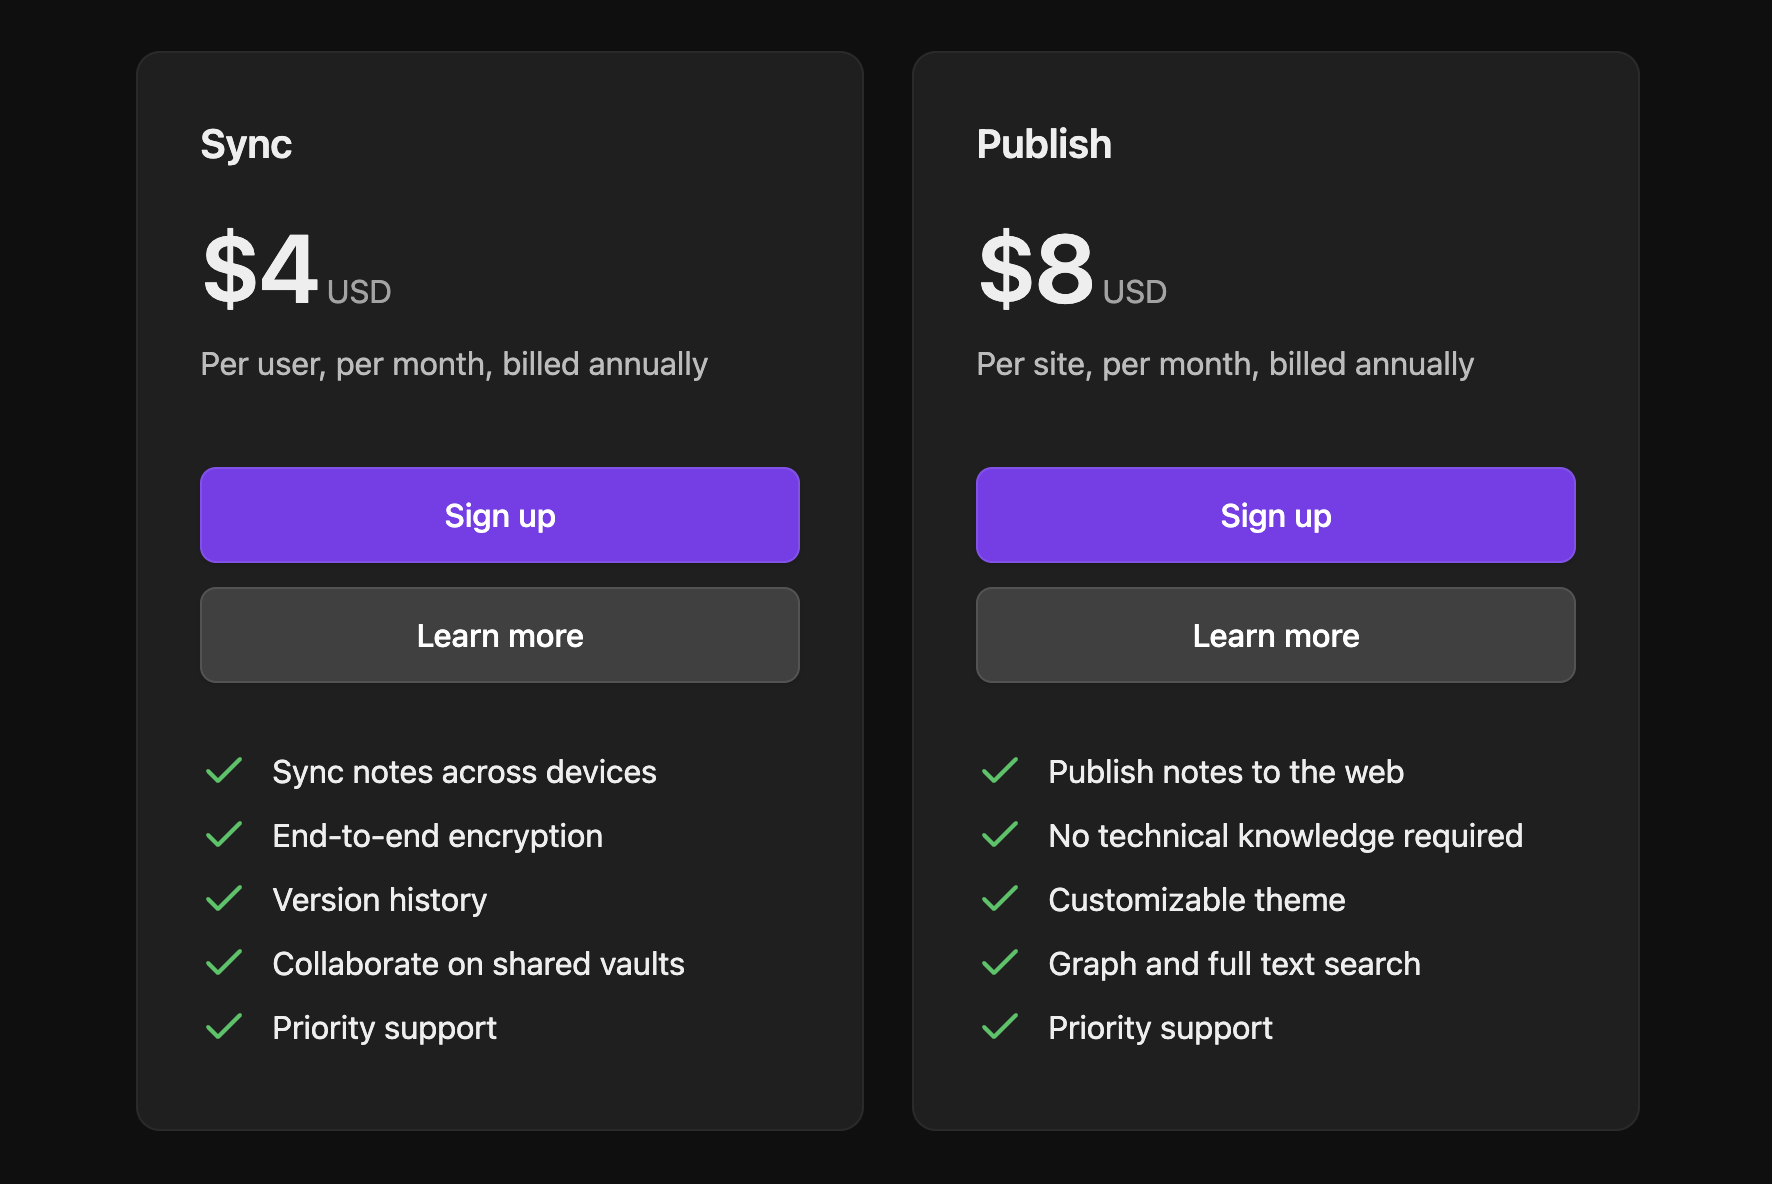The width and height of the screenshot is (1772, 1184).
Task: Click the green check beside Graph and full text search
Action: coord(1000,962)
